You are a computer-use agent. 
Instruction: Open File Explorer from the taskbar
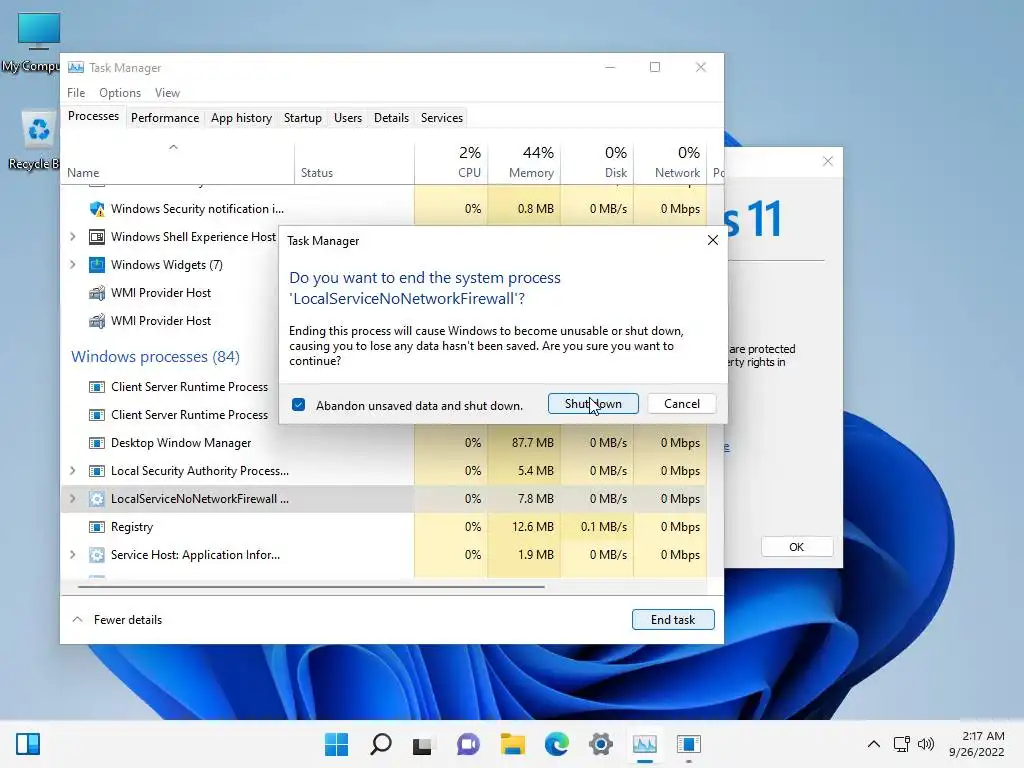[x=513, y=744]
